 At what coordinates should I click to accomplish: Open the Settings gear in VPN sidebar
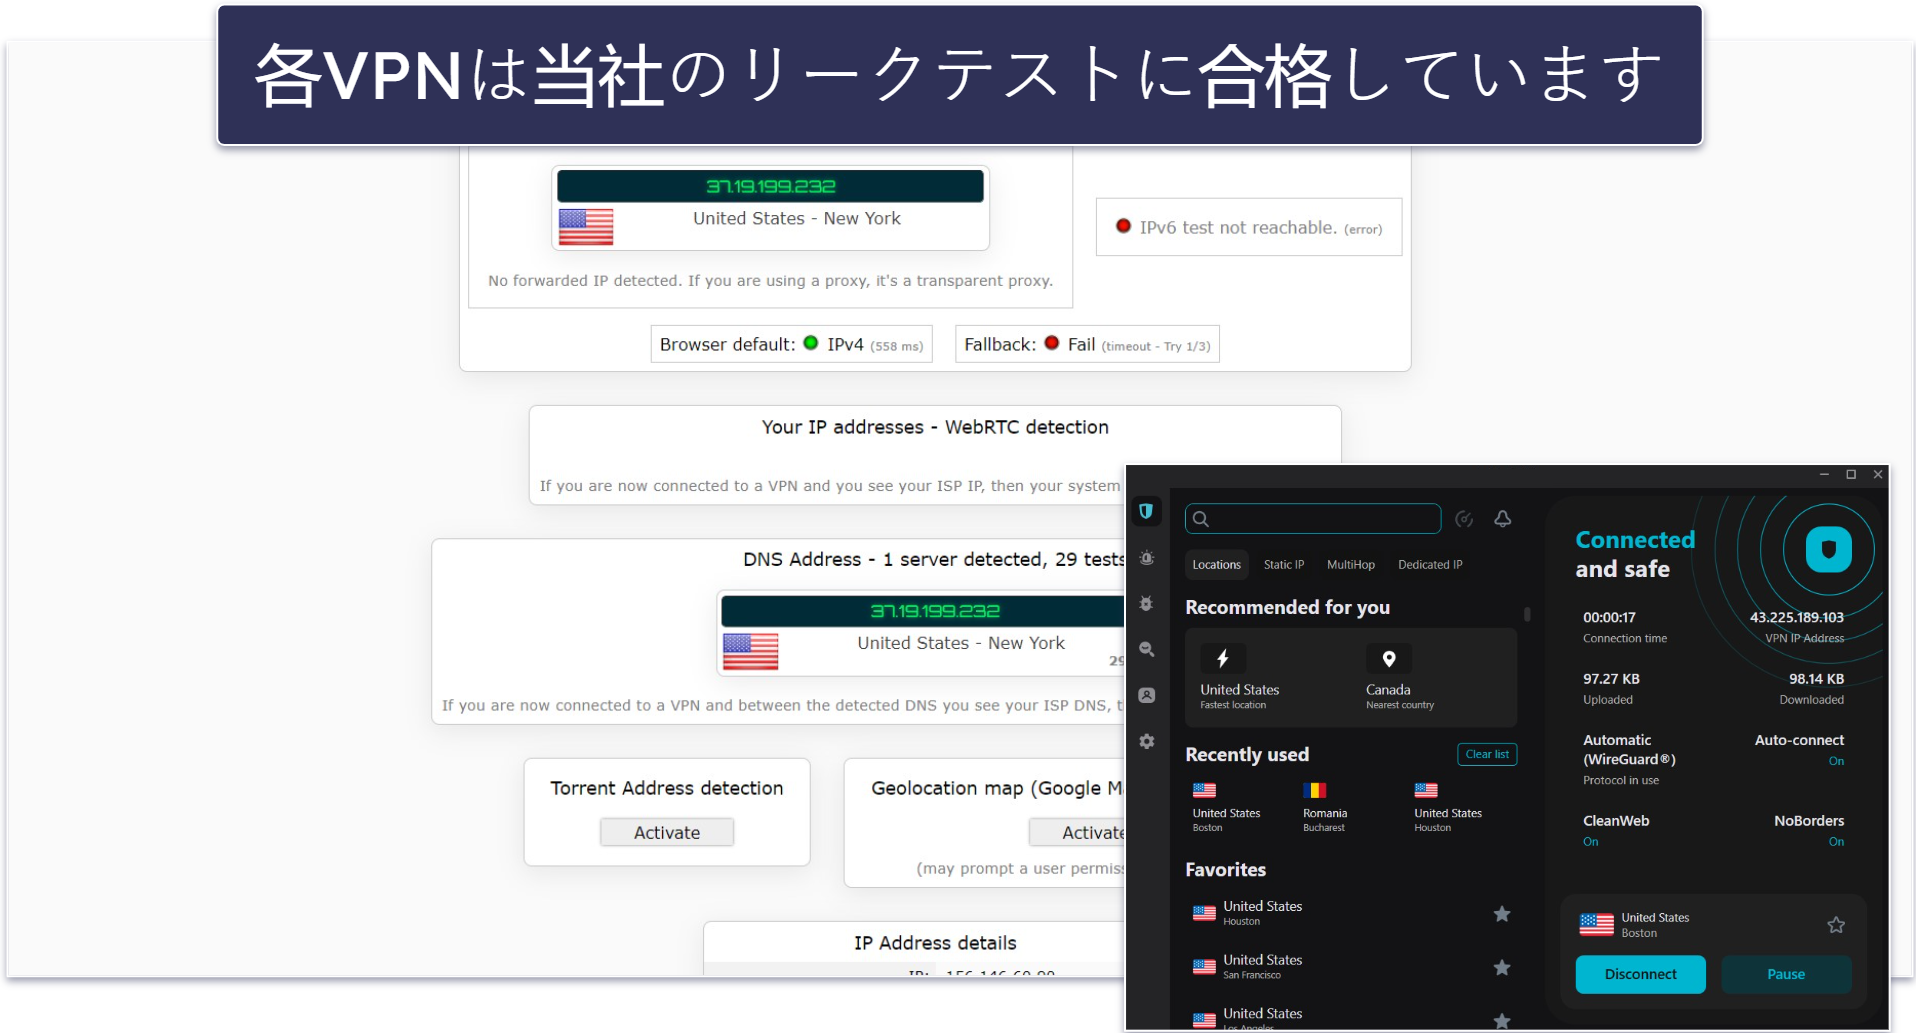(1147, 741)
